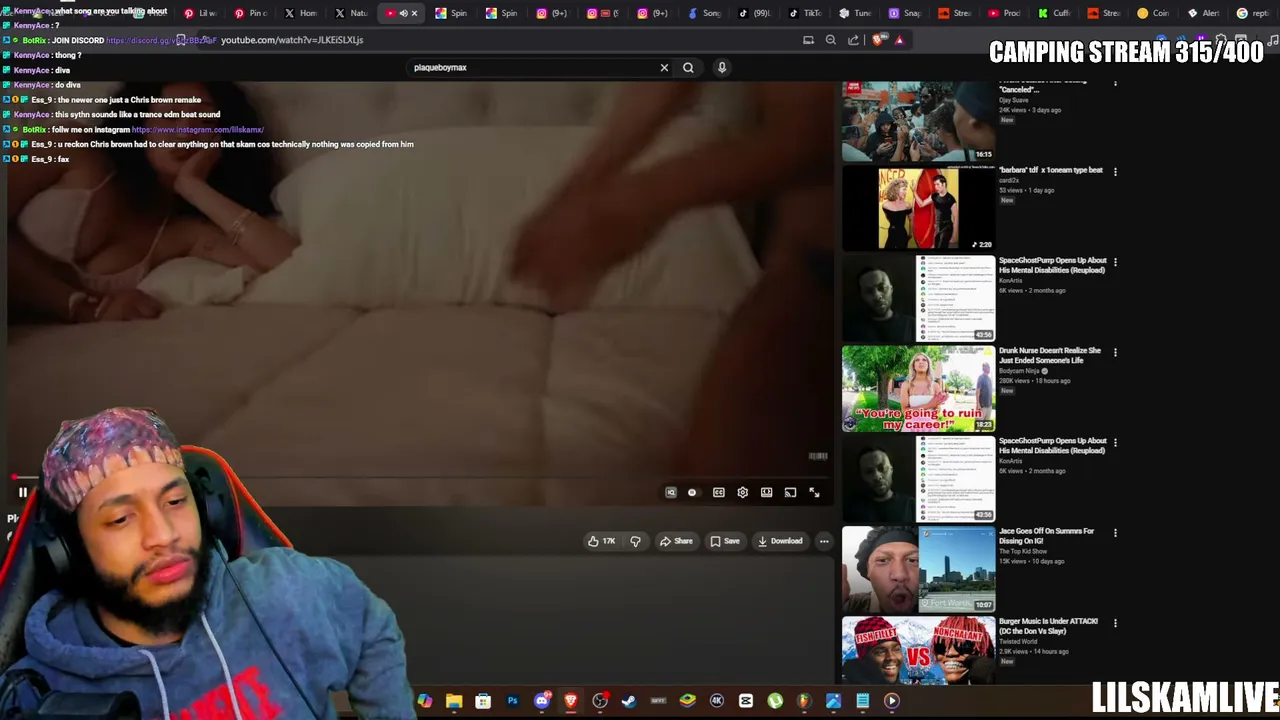Viewport: 1280px width, 720px height.
Task: Launch Photoshop from the taskbar
Action: [512, 701]
